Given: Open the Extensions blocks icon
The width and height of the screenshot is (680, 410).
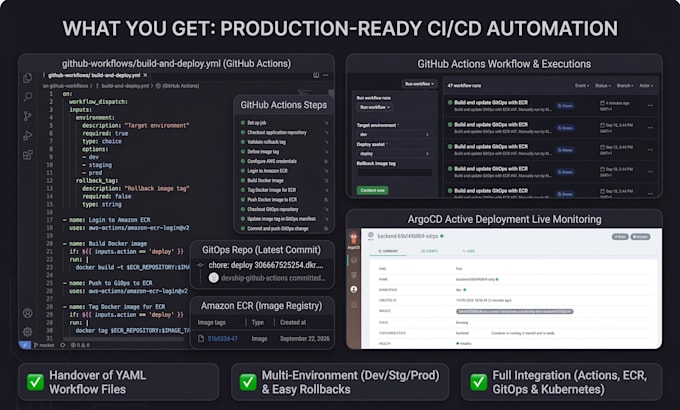Looking at the screenshot, I should point(28,154).
